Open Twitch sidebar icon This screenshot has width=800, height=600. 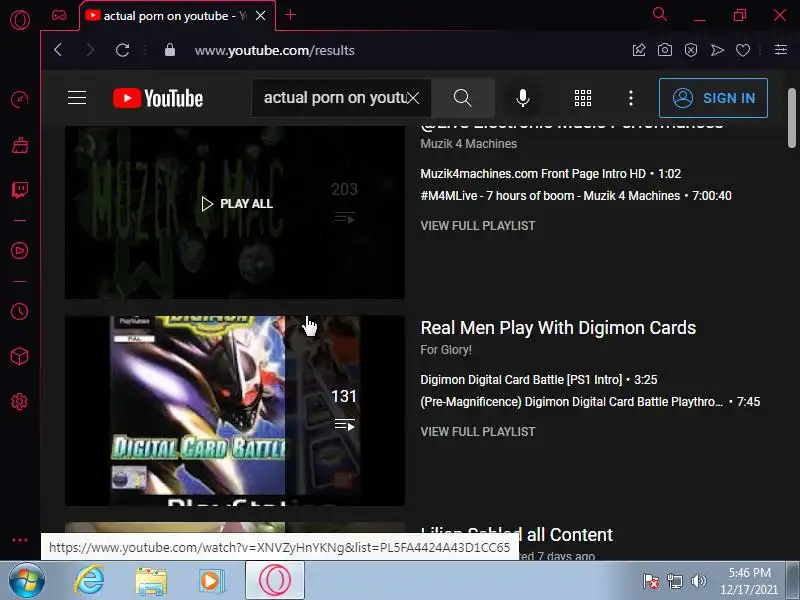pyautogui.click(x=20, y=190)
